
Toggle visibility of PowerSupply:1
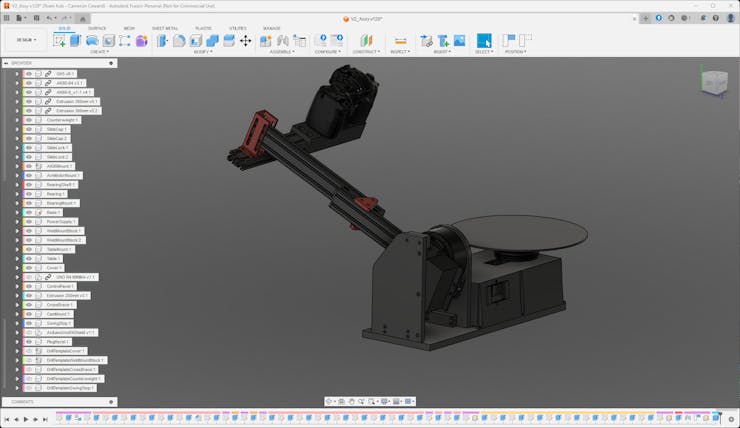[29, 222]
